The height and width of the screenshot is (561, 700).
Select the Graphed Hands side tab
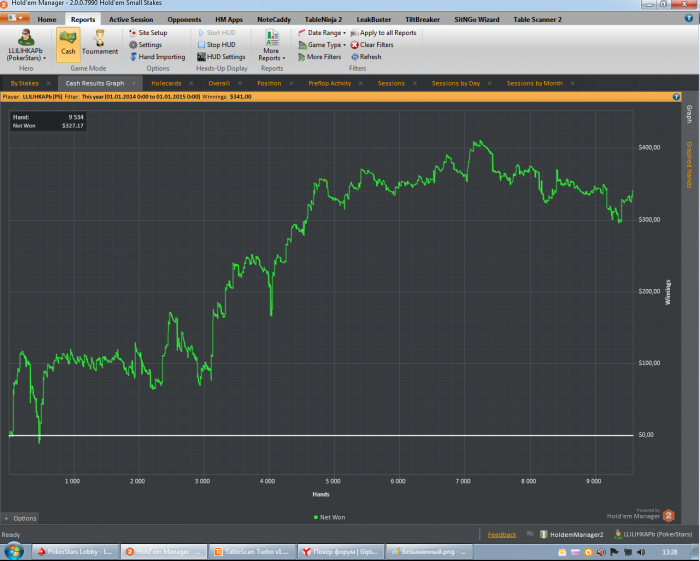click(x=689, y=164)
